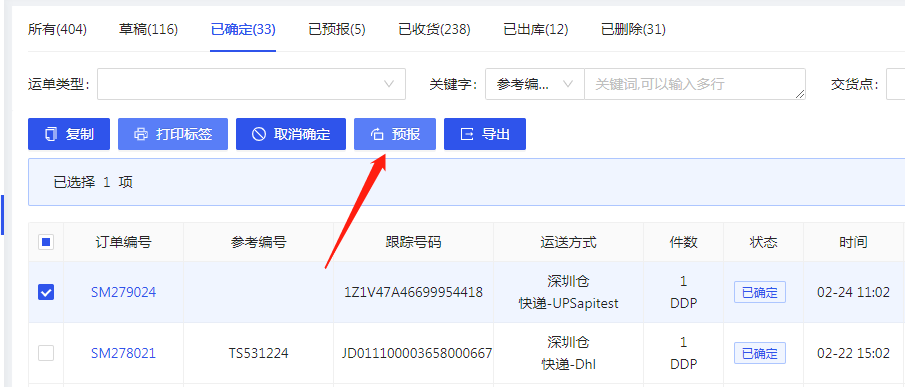Open the 已预报(5) tab
The width and height of the screenshot is (905, 387).
(x=337, y=29)
